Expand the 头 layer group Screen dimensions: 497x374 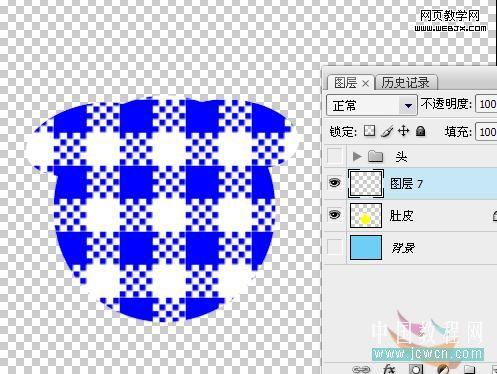(x=357, y=156)
